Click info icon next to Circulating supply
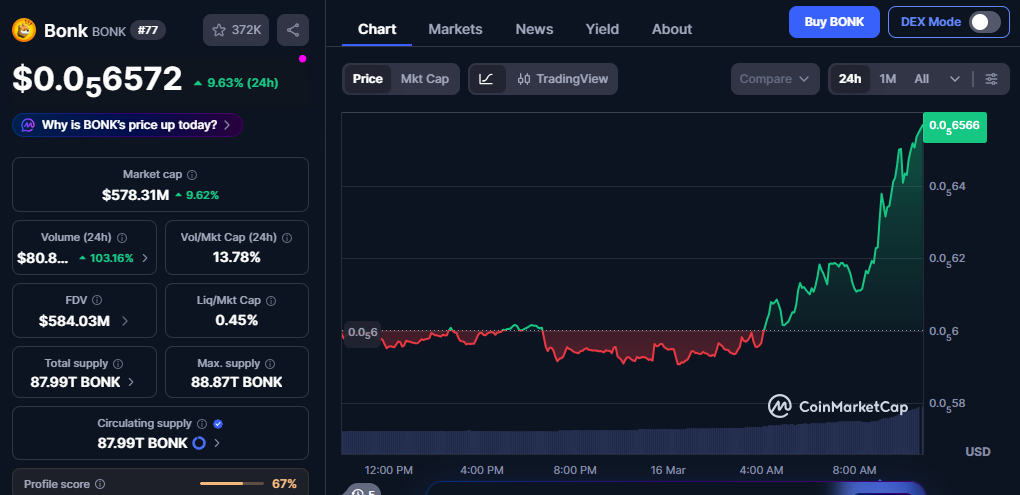The height and width of the screenshot is (495, 1020). 202,424
